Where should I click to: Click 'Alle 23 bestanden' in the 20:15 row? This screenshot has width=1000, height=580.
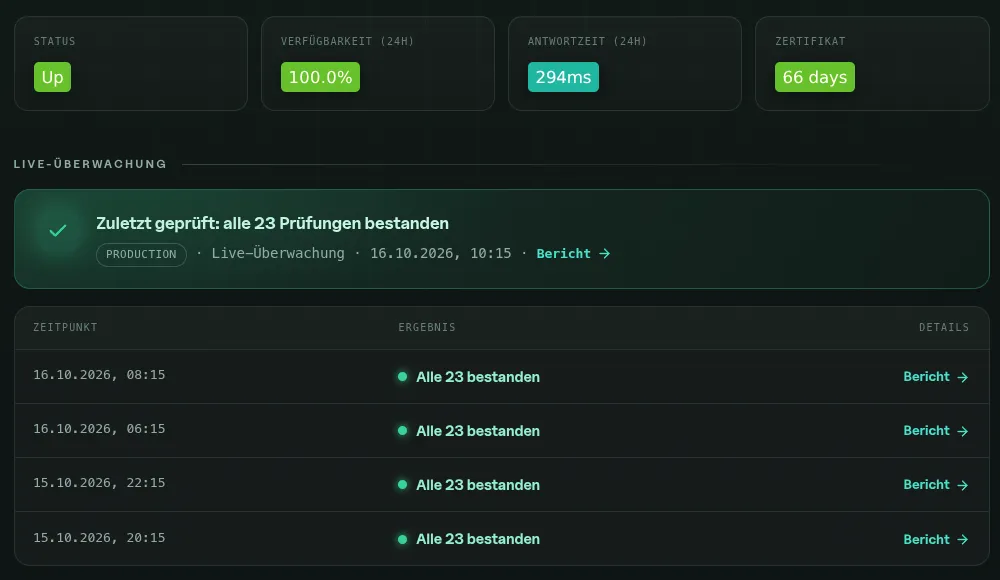pyautogui.click(x=478, y=539)
